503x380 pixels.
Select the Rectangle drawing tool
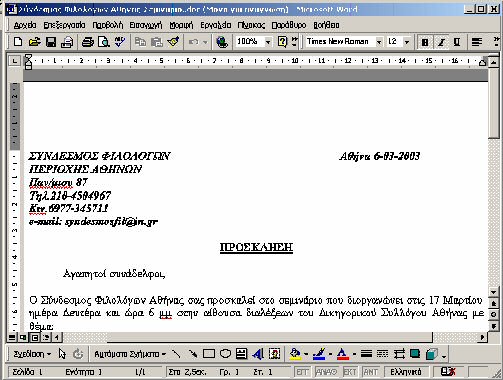(x=209, y=354)
